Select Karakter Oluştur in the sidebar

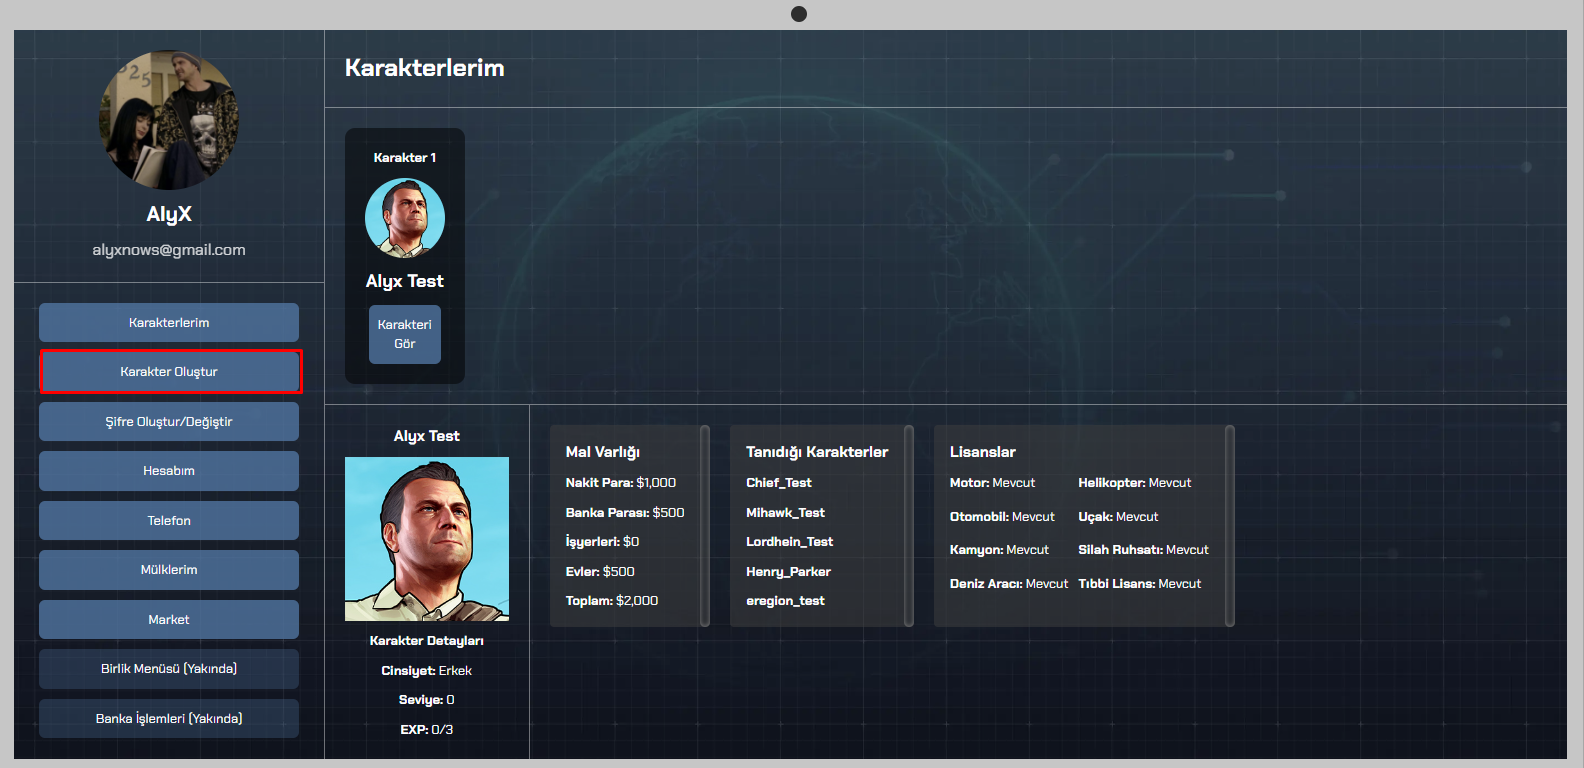(x=169, y=372)
